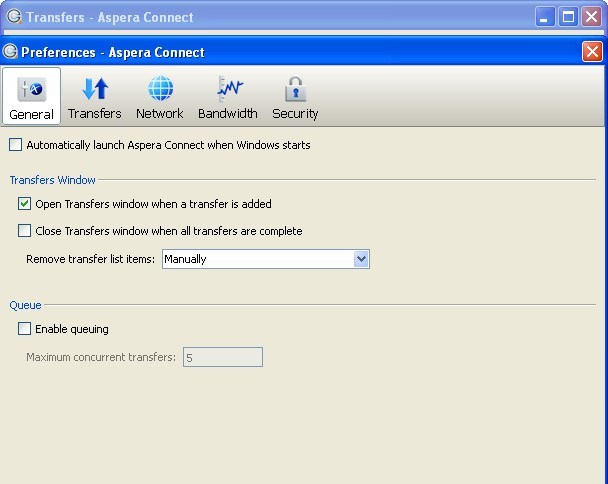
Task: Click the Queue section heading
Action: (26, 305)
